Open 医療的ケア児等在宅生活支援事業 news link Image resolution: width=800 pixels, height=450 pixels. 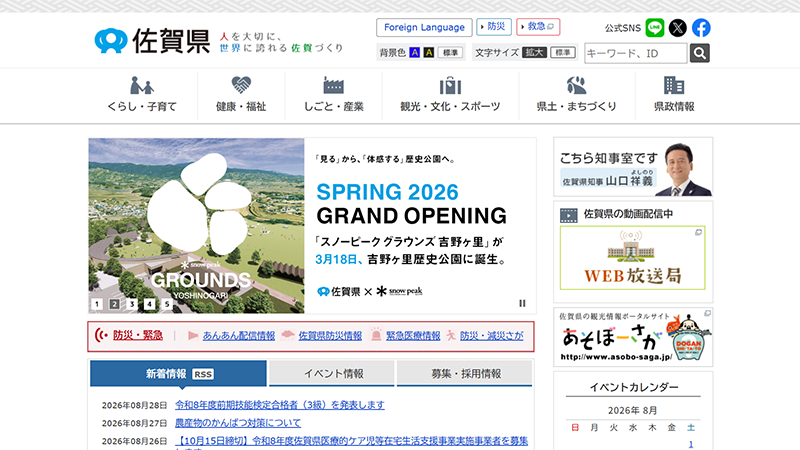pyautogui.click(x=352, y=441)
